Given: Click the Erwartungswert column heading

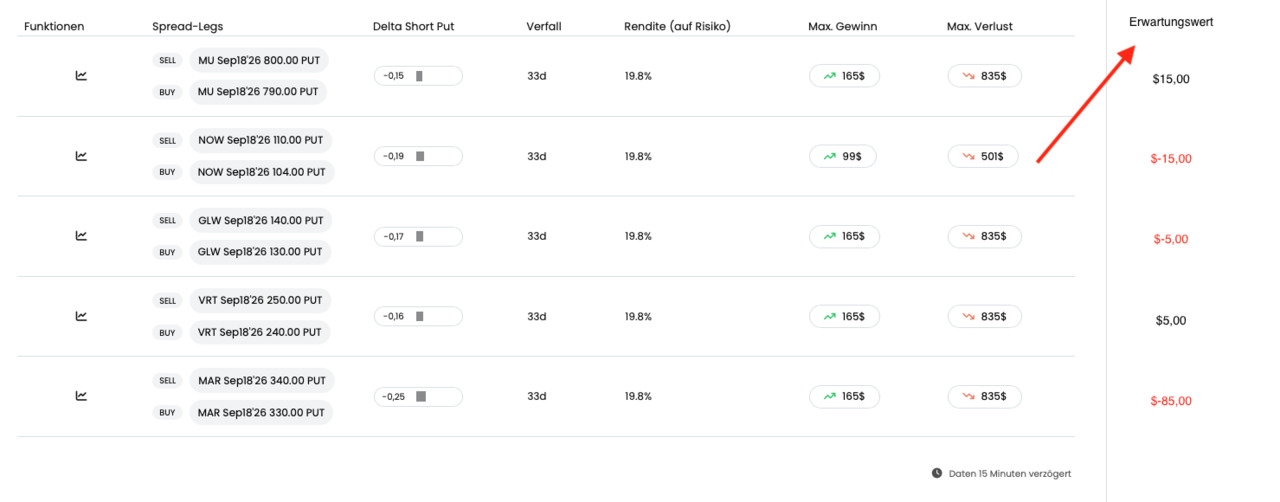Looking at the screenshot, I should pos(1171,22).
